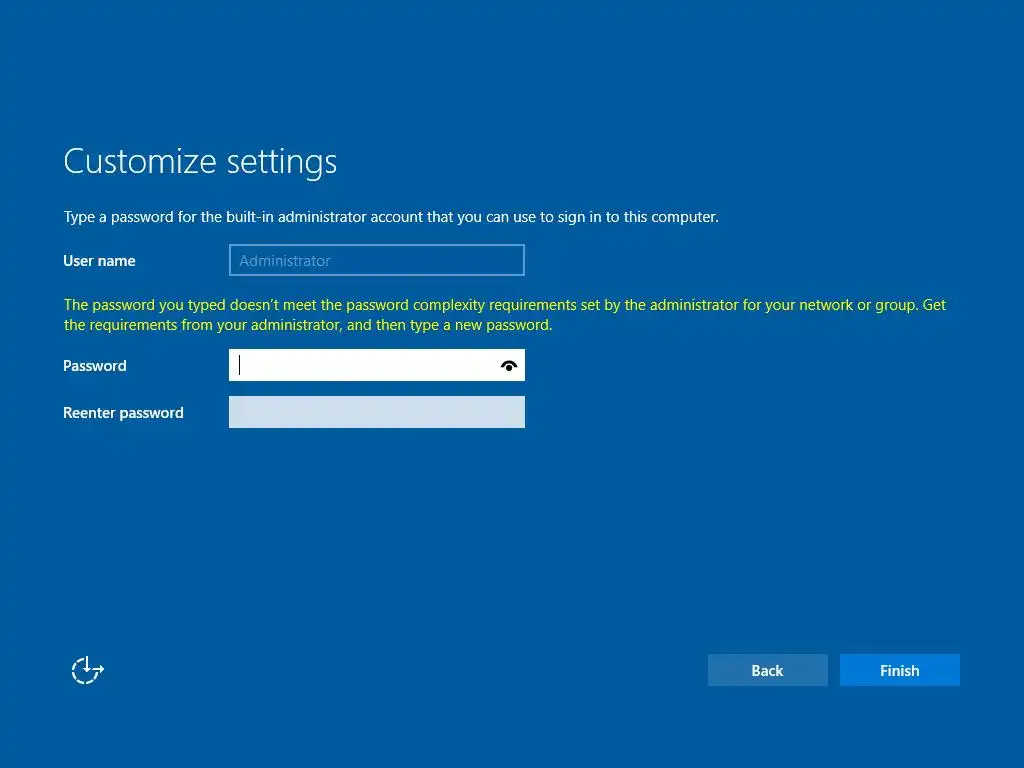Image resolution: width=1024 pixels, height=768 pixels.
Task: Click the Administrator user name box
Action: click(377, 260)
